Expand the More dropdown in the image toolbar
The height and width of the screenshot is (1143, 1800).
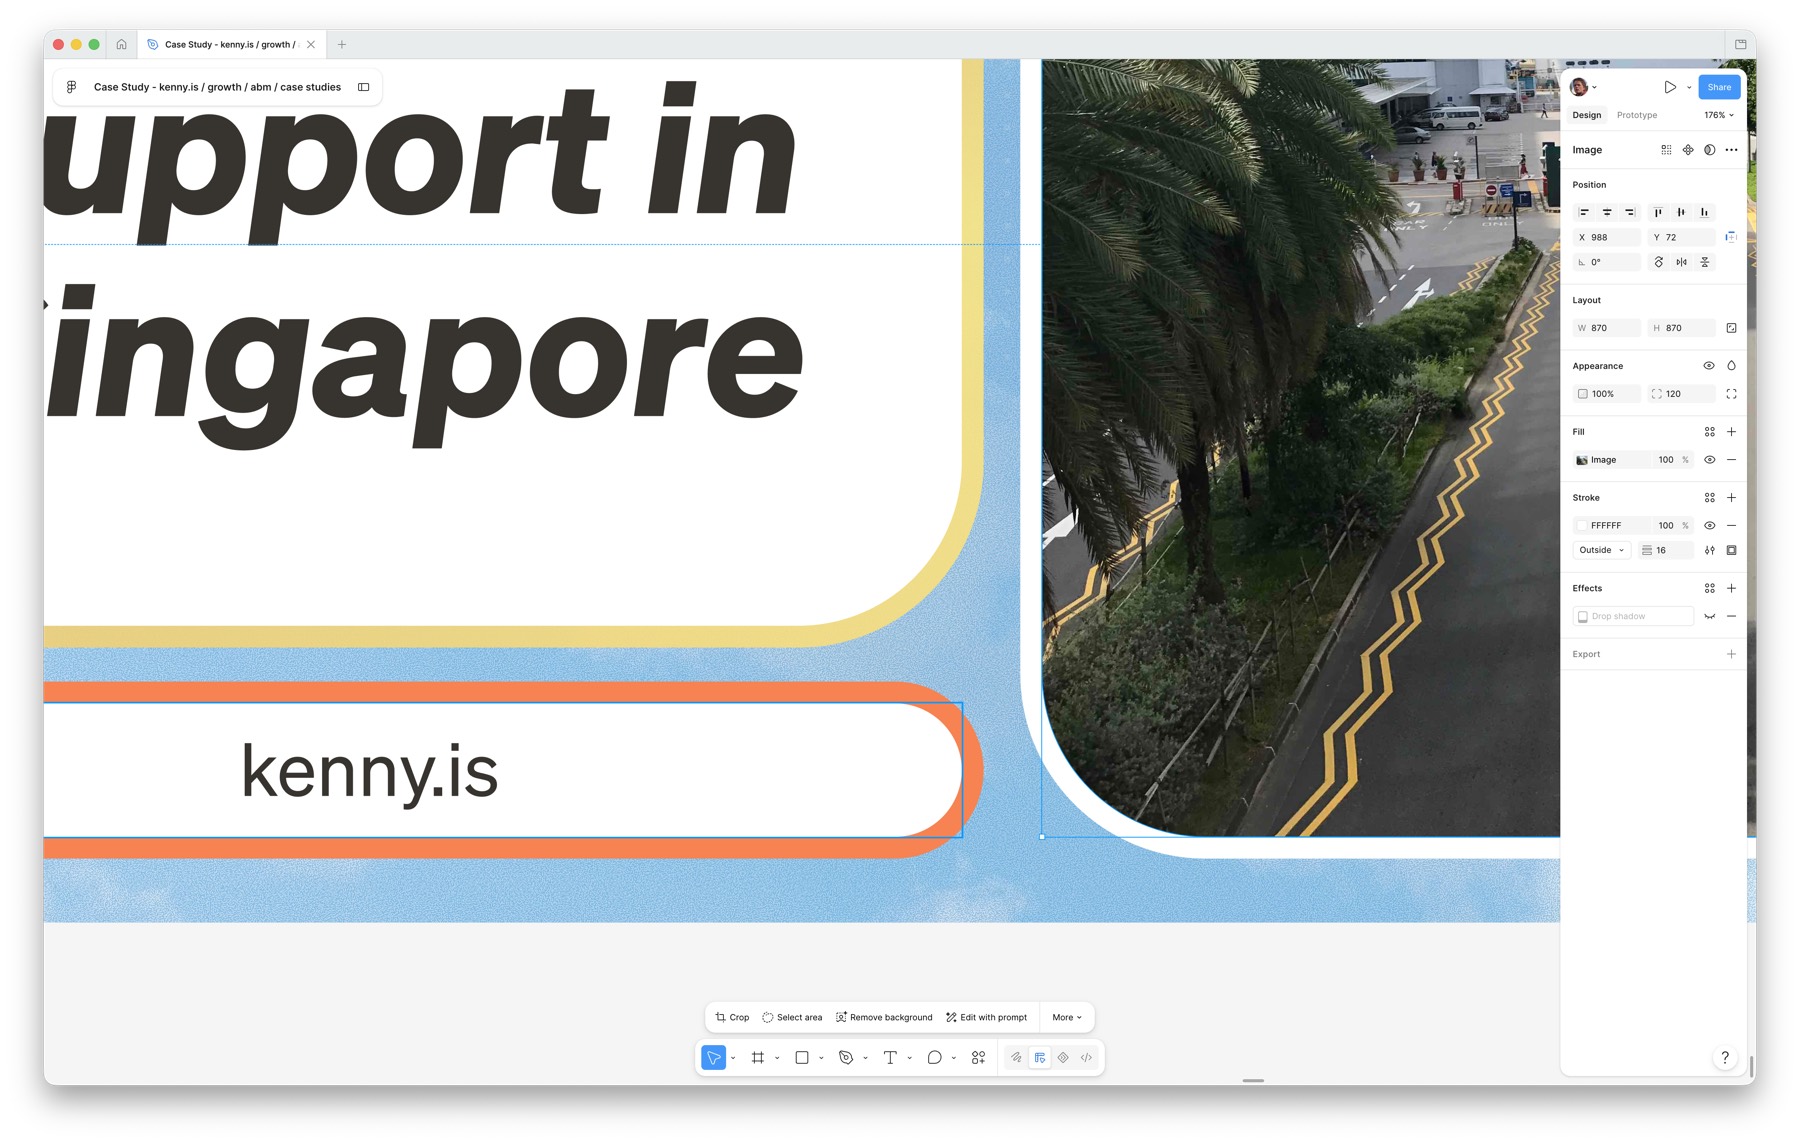[x=1067, y=1017]
